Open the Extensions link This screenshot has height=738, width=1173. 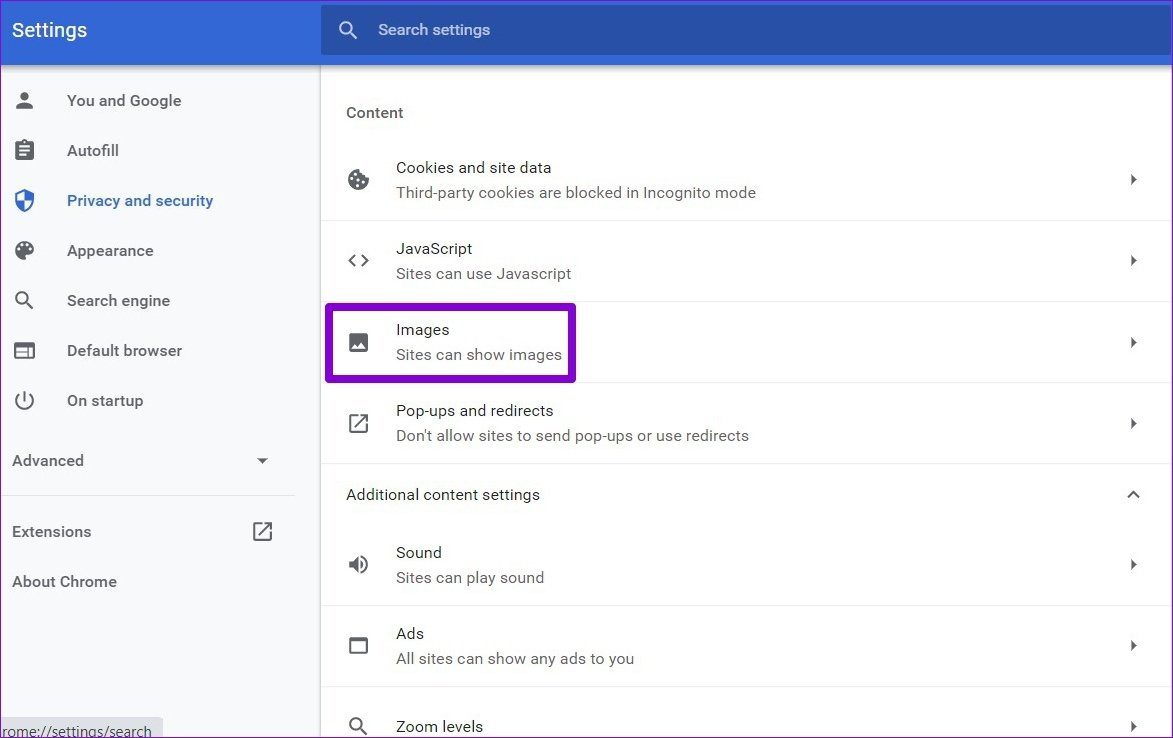tap(52, 532)
